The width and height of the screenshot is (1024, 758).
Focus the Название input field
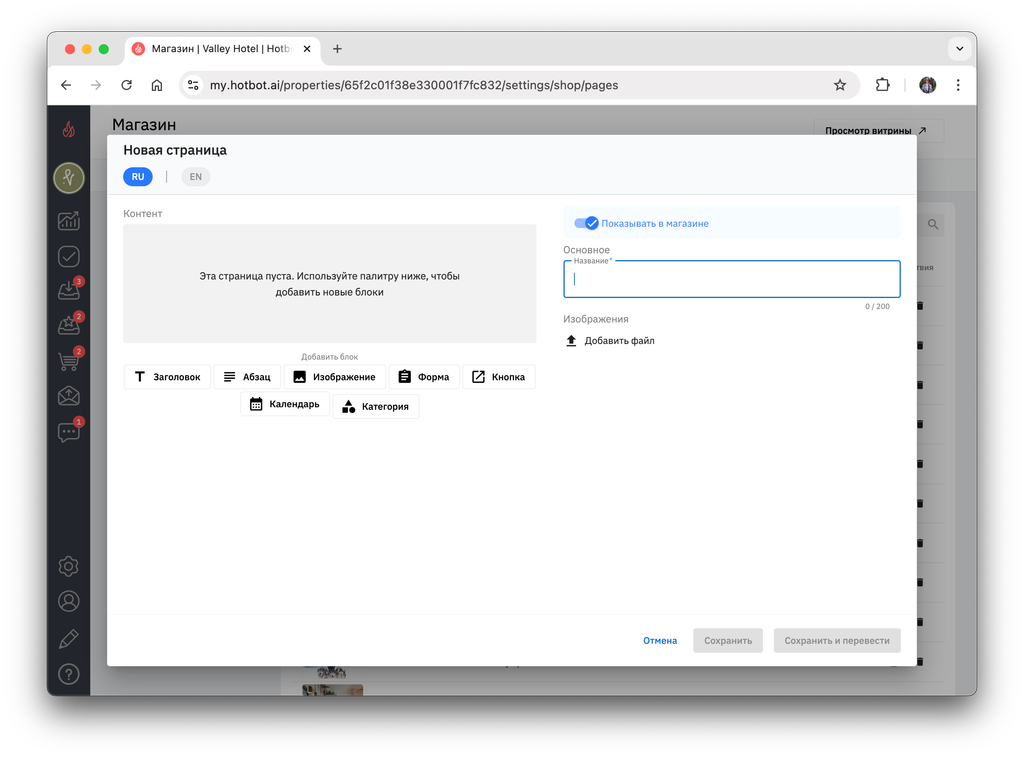731,279
